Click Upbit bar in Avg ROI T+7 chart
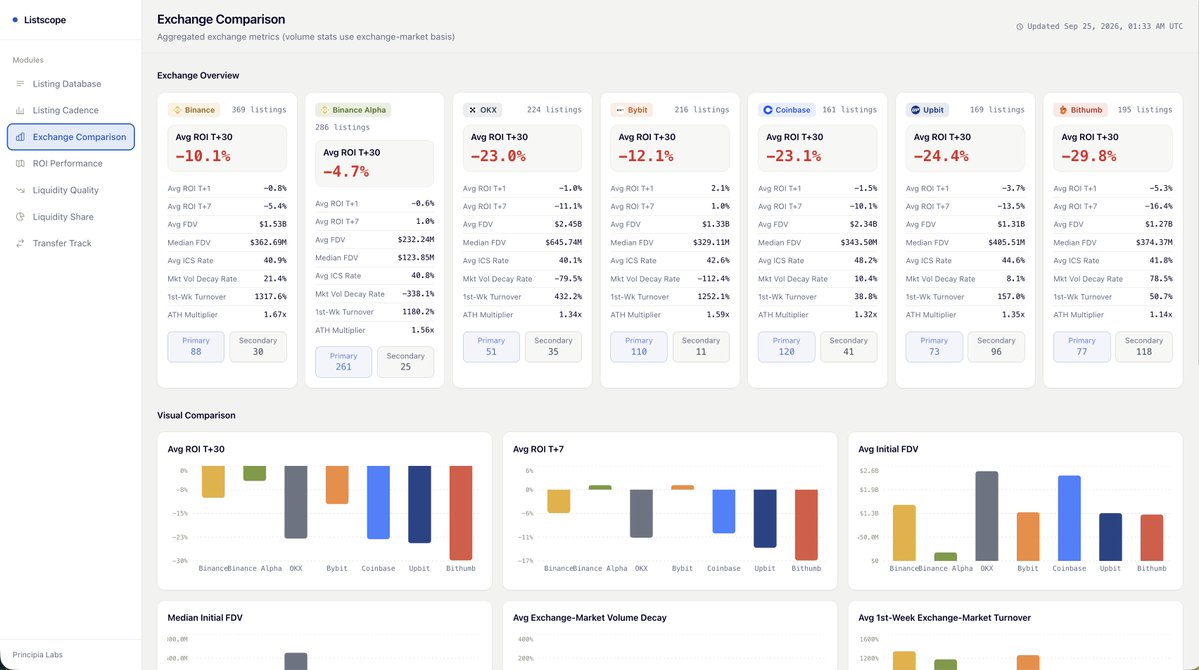1199x670 pixels. (x=765, y=519)
